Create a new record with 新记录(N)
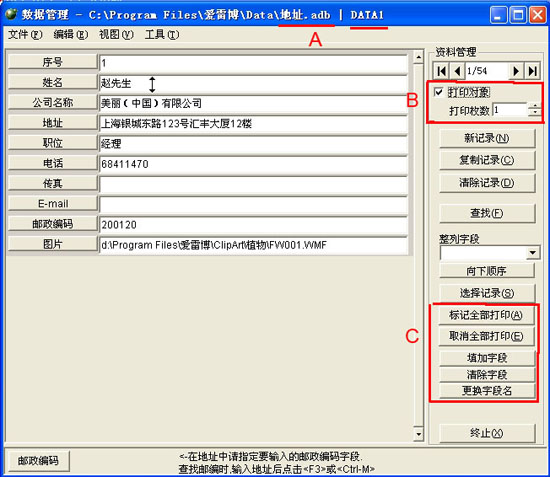This screenshot has height=477, width=550. 487,138
